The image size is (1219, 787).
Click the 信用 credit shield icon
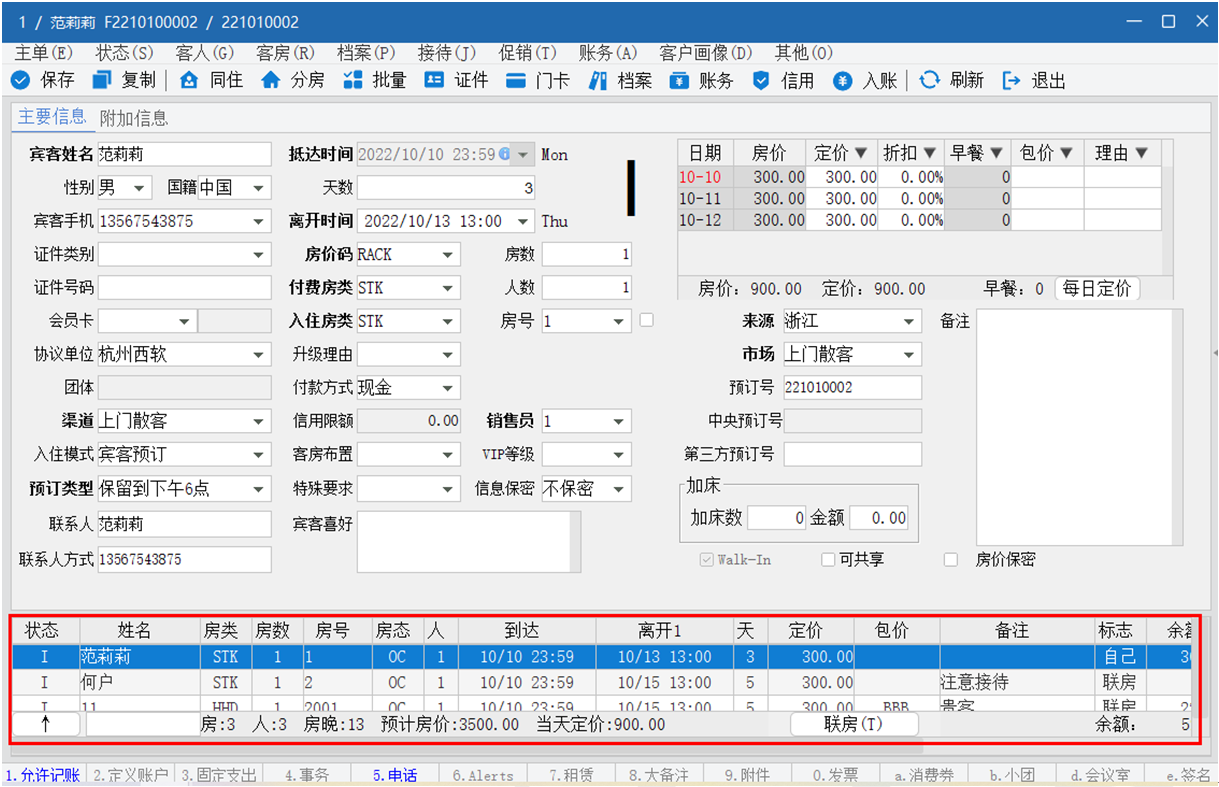[x=761, y=81]
